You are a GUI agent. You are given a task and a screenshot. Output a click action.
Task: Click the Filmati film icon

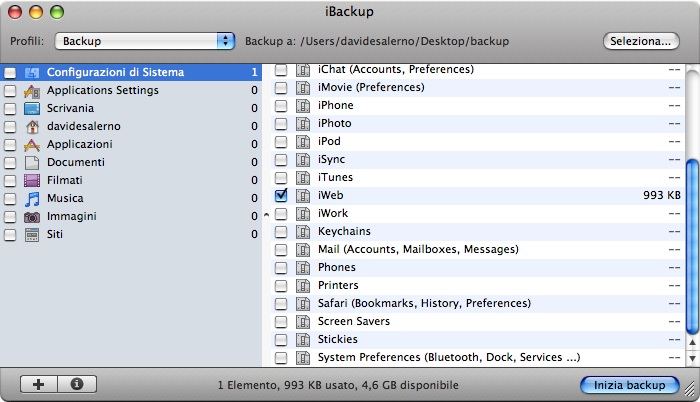pyautogui.click(x=32, y=180)
